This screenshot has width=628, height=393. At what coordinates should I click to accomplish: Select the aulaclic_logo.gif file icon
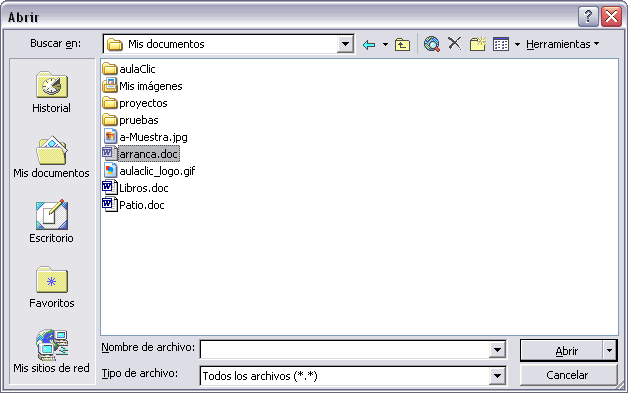click(110, 171)
